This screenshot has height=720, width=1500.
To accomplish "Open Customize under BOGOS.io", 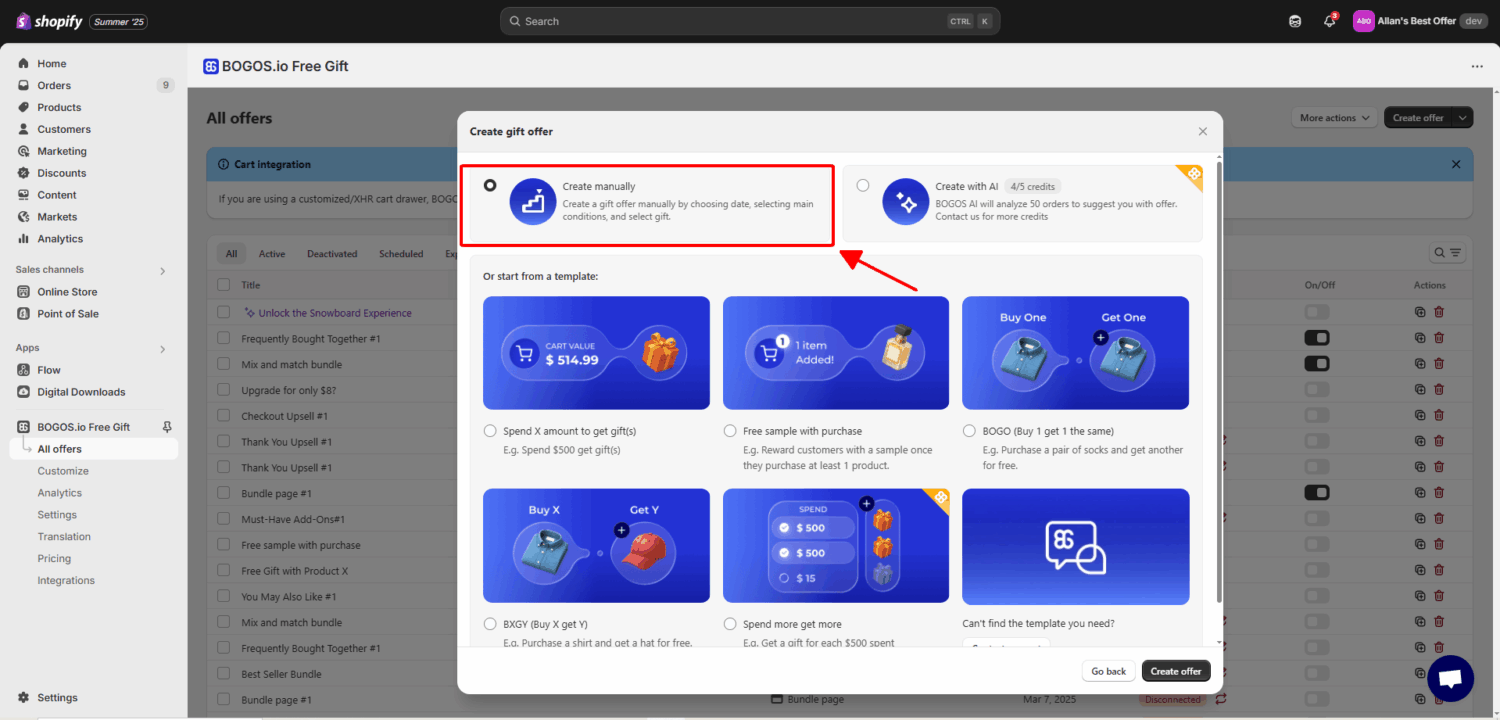I will pyautogui.click(x=63, y=471).
